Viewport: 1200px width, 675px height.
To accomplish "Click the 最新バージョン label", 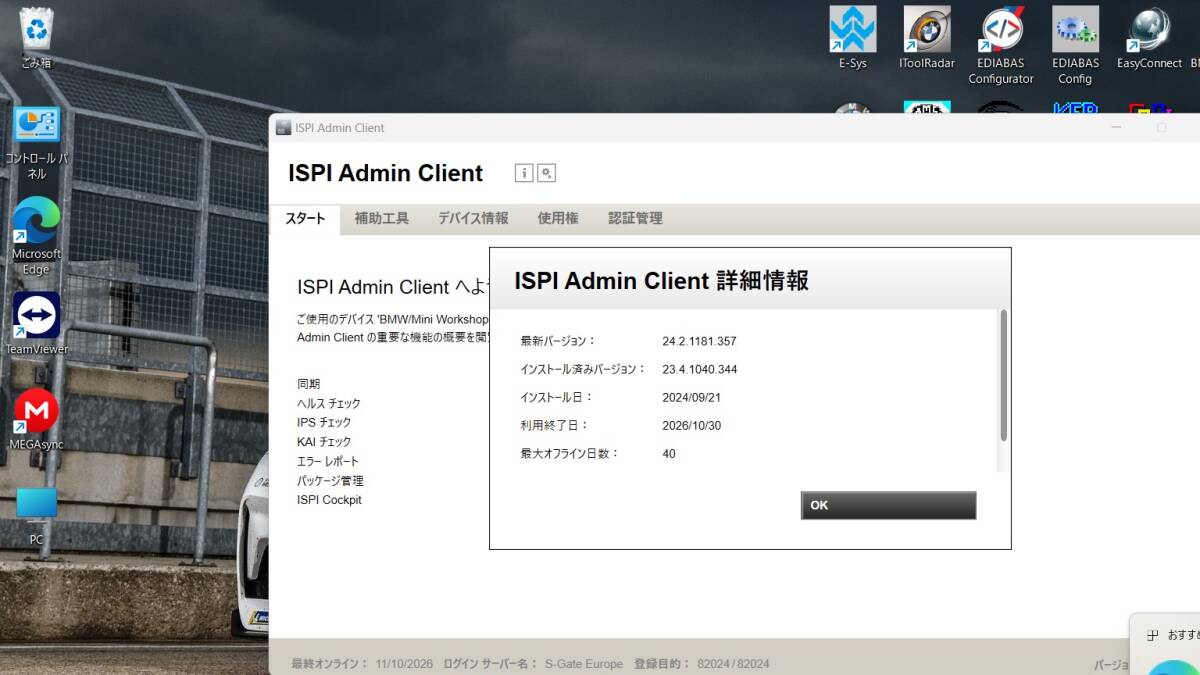I will [x=558, y=341].
